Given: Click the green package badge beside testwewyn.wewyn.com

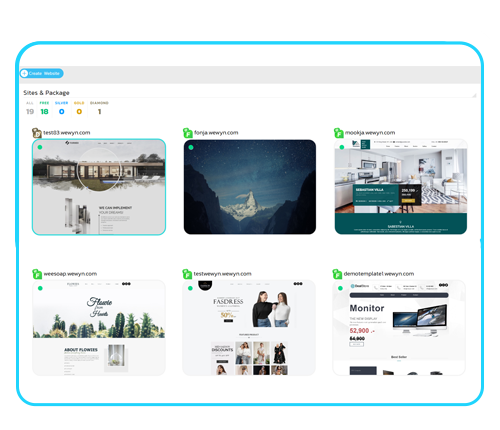Looking at the screenshot, I should tap(187, 274).
